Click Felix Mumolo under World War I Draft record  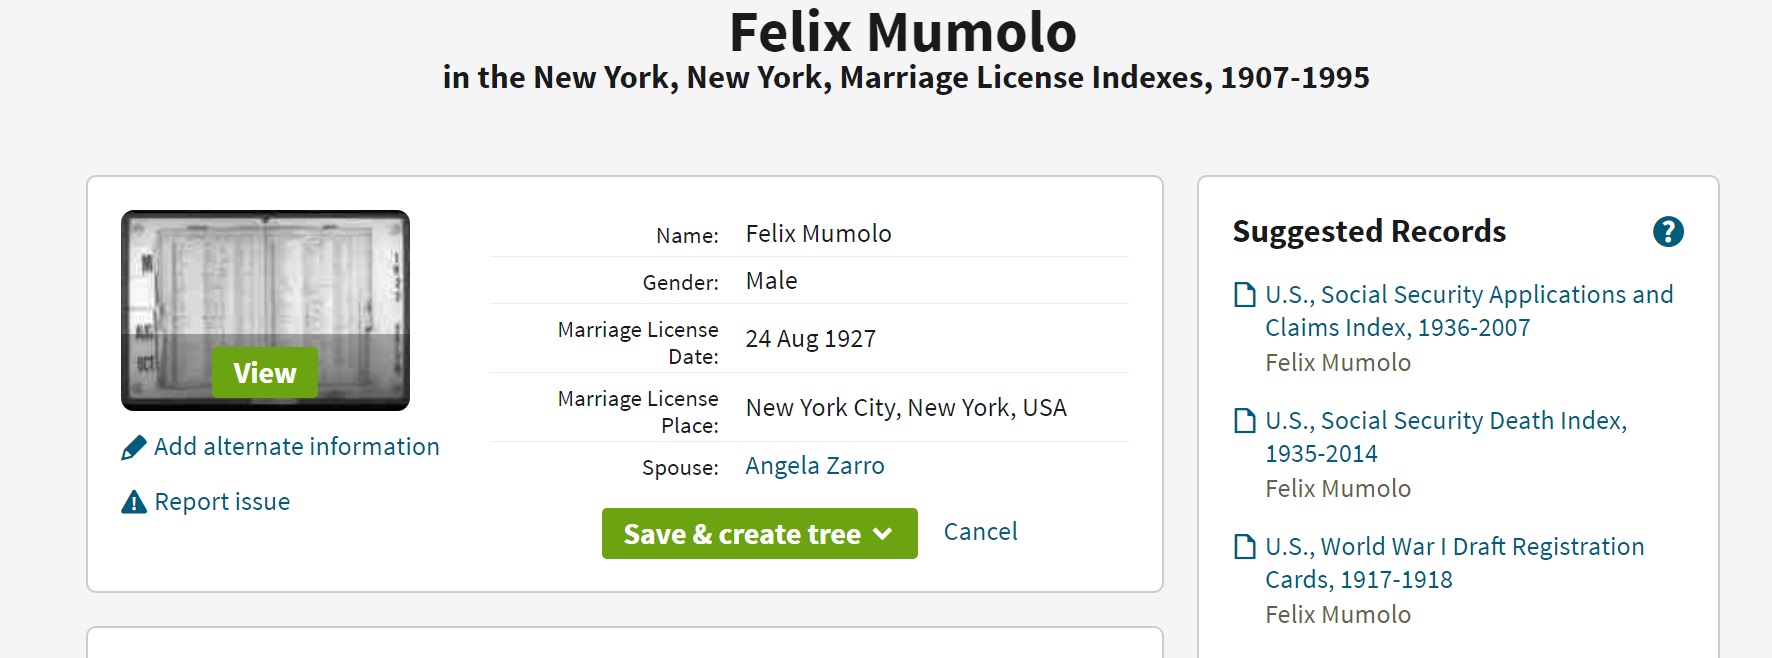click(x=1337, y=615)
